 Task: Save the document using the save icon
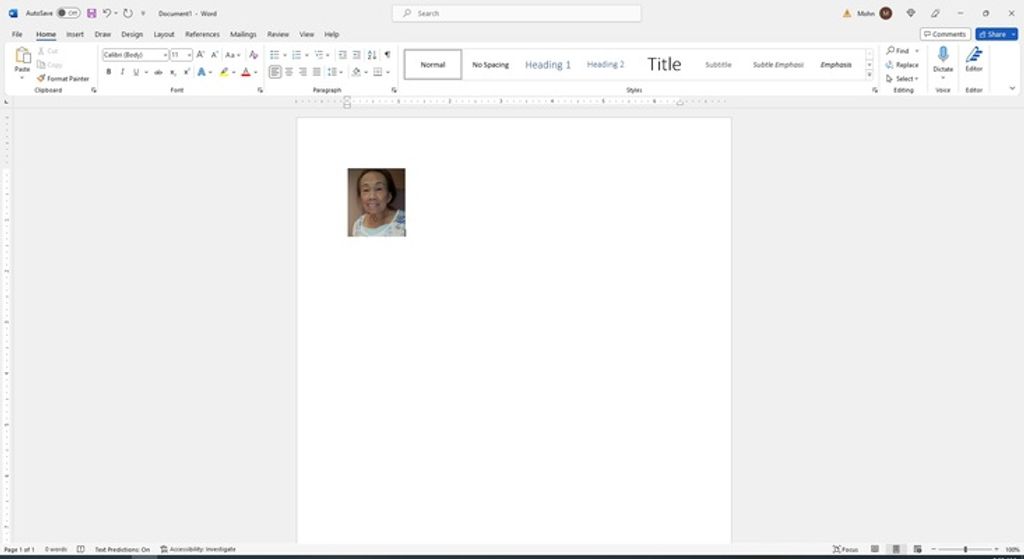point(91,13)
